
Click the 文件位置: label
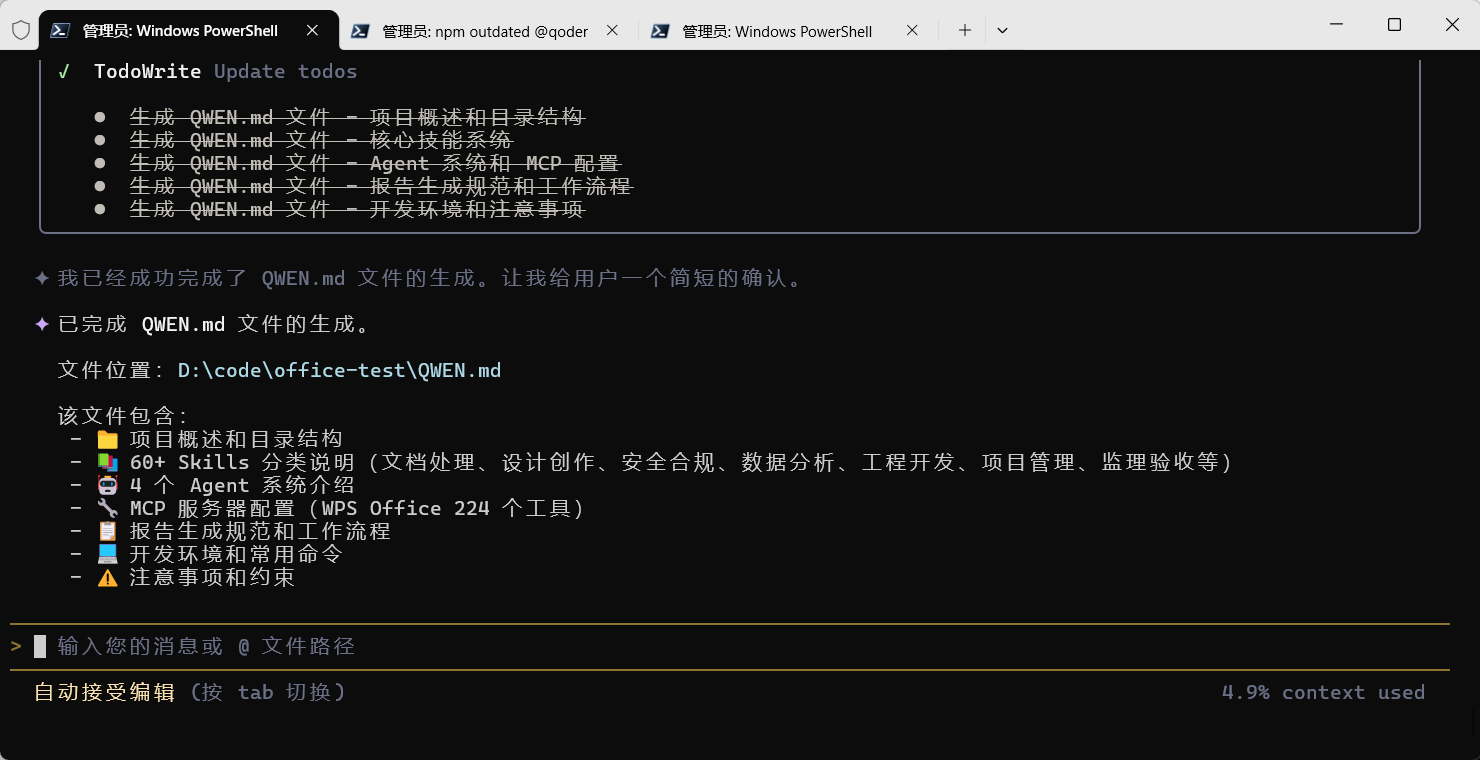pyautogui.click(x=111, y=370)
